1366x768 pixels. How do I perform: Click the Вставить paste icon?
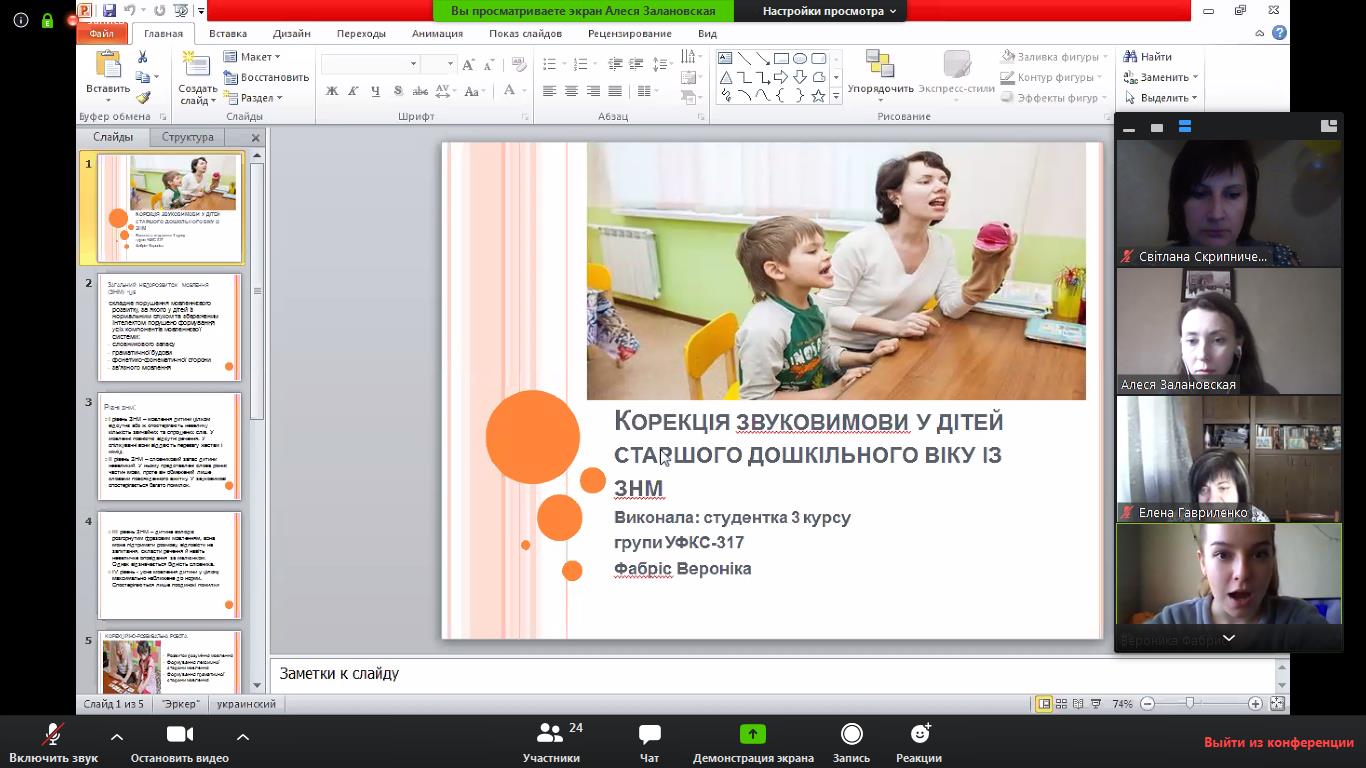click(x=107, y=66)
